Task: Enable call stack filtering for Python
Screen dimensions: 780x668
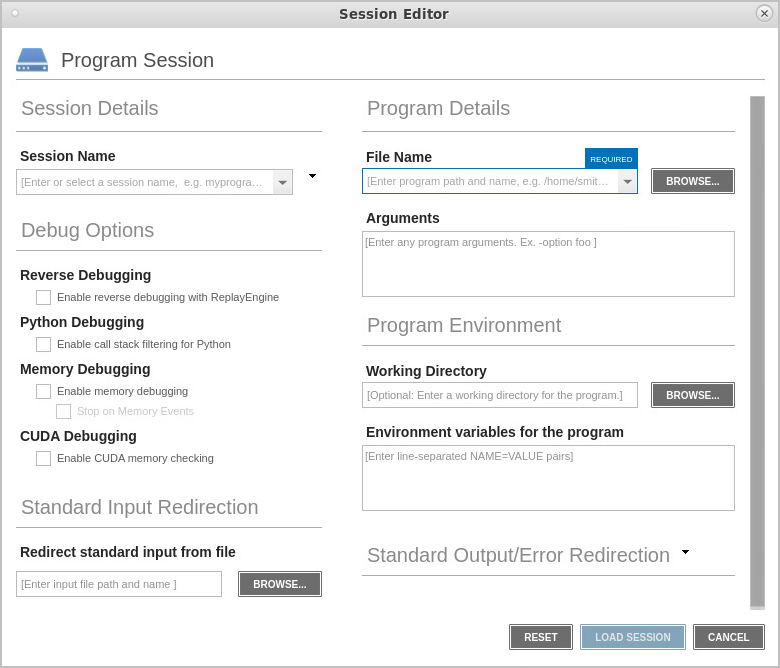Action: pyautogui.click(x=44, y=344)
